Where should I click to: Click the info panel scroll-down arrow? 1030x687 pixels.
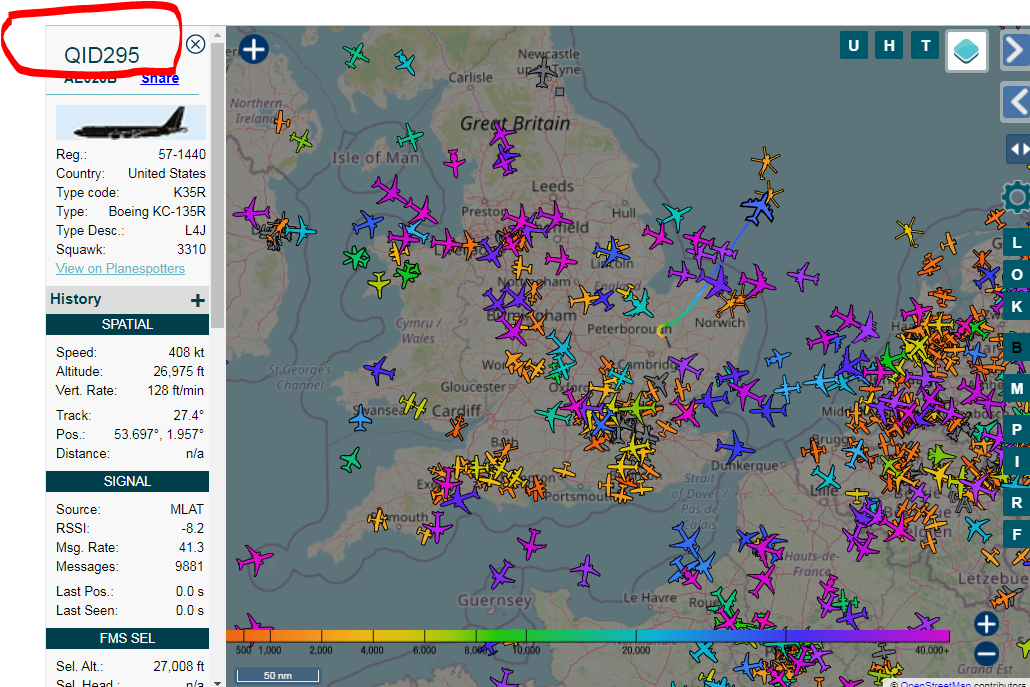pyautogui.click(x=217, y=682)
